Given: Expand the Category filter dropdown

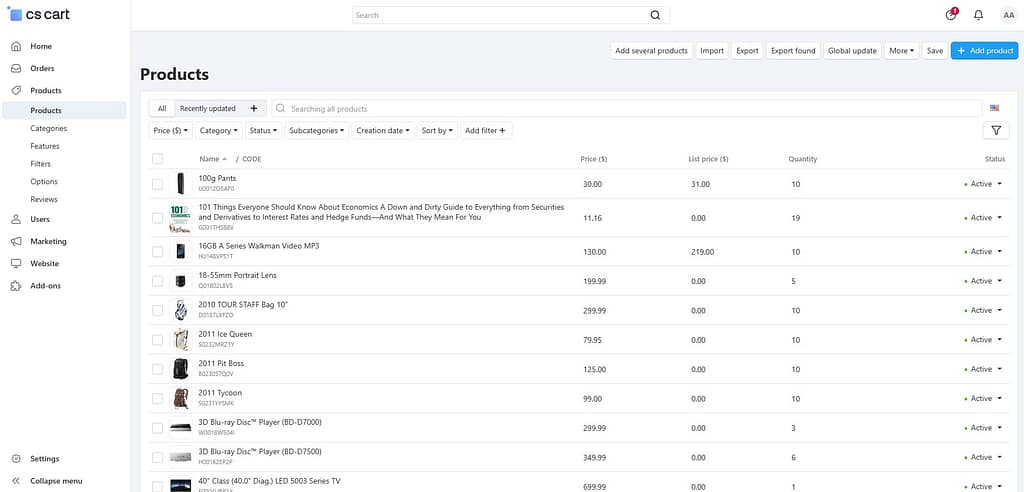Looking at the screenshot, I should click(219, 131).
